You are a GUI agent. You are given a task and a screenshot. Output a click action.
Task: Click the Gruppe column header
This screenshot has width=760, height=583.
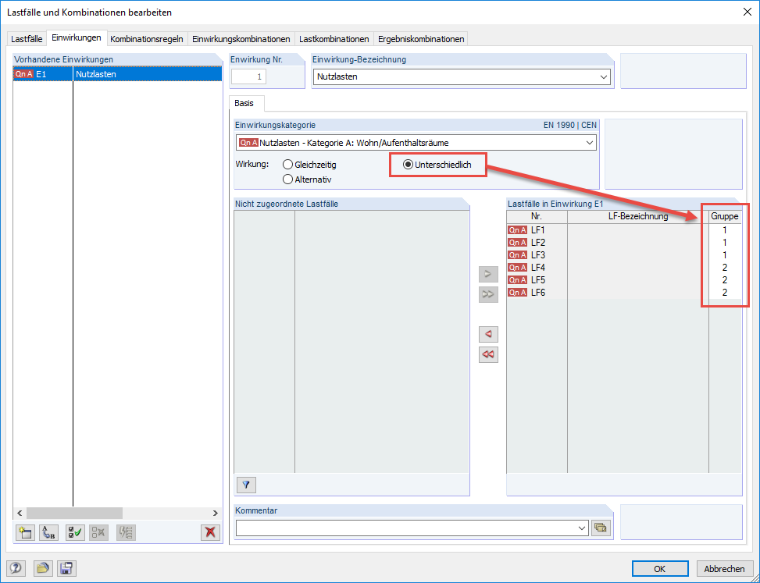click(x=725, y=217)
